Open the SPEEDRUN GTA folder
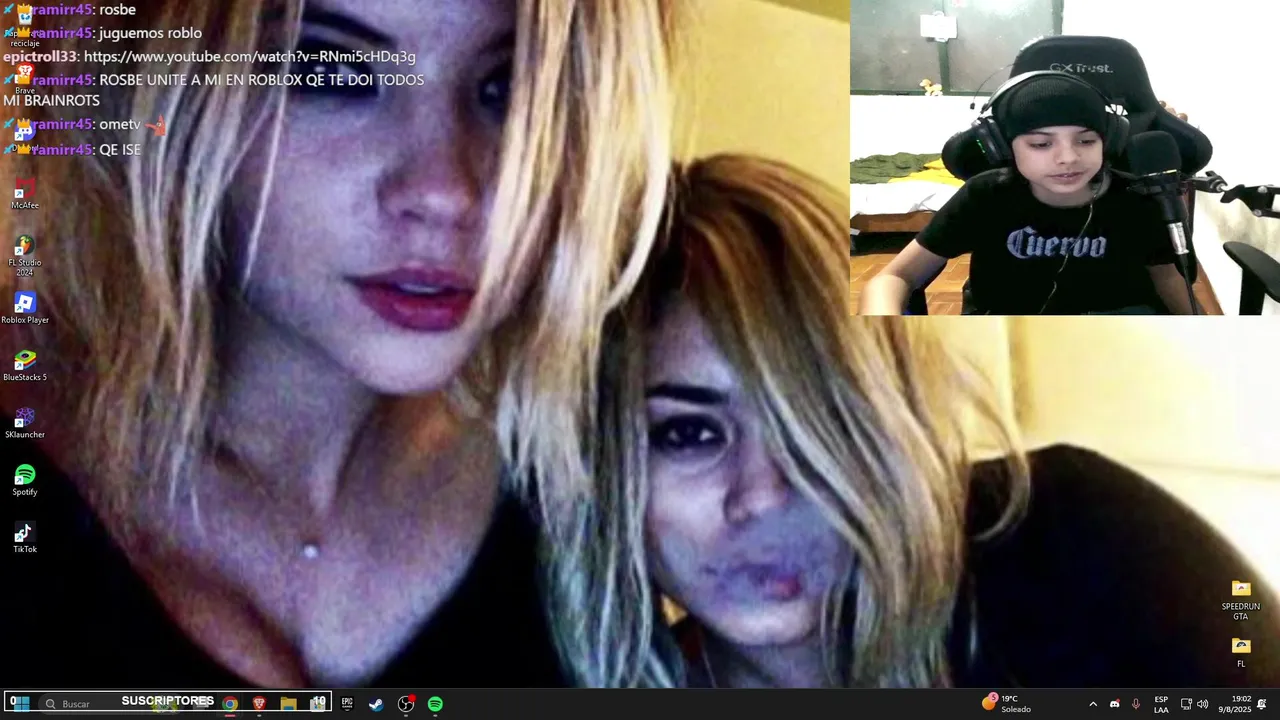Viewport: 1280px width, 720px height. 1241,600
